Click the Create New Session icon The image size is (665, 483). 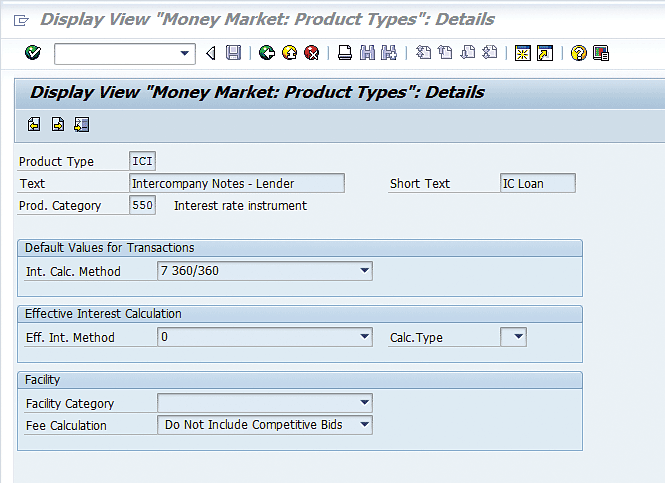coord(522,53)
